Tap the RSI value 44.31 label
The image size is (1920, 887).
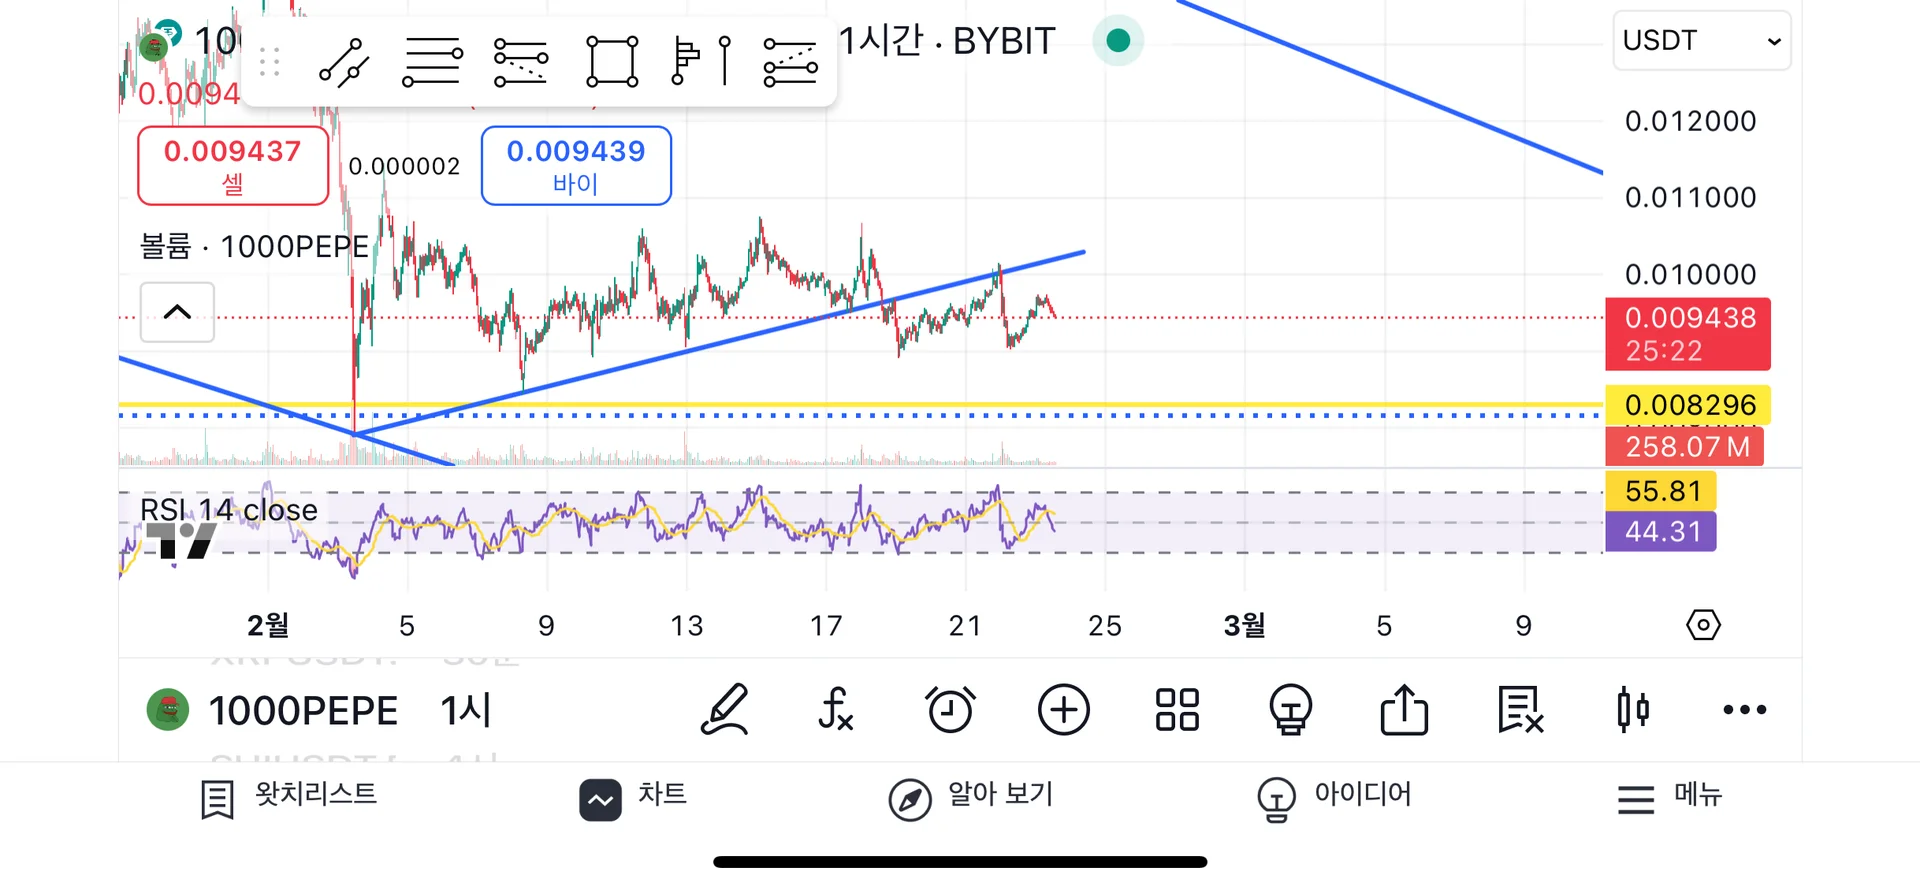1661,531
